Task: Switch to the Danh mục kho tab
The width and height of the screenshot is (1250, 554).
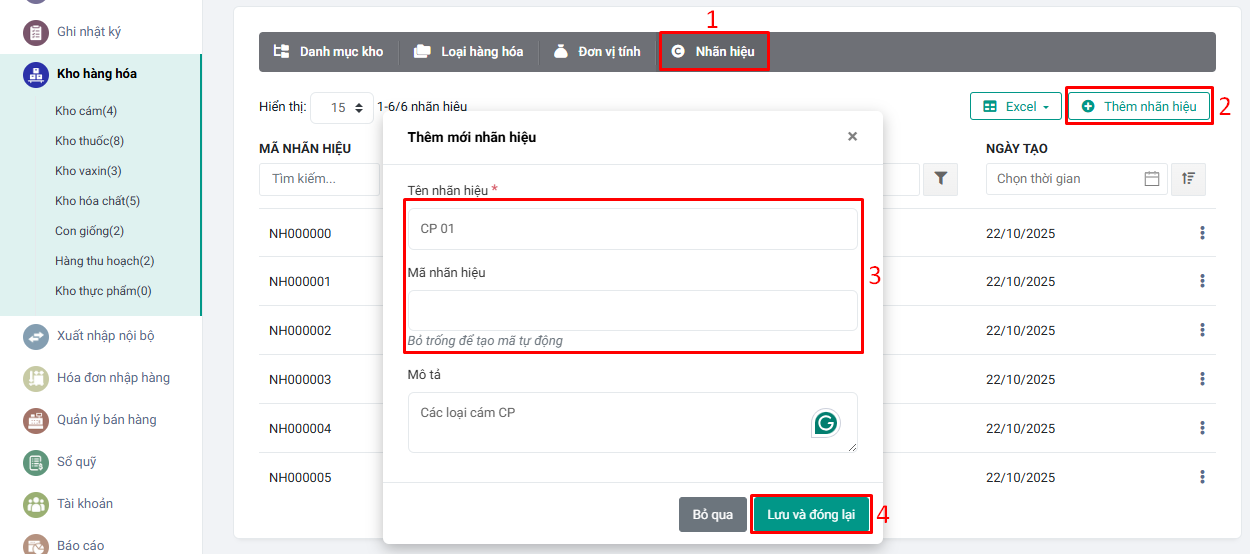Action: click(x=329, y=52)
